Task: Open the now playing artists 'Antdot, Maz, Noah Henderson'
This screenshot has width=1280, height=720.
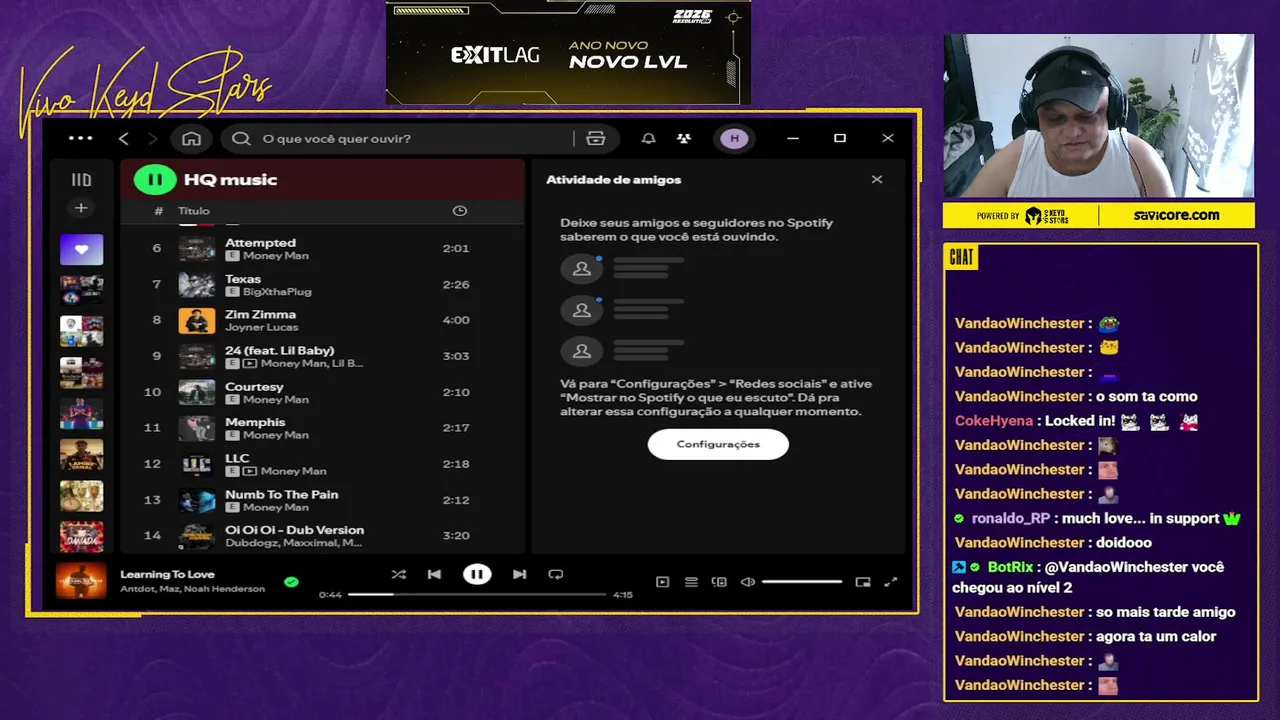Action: click(192, 589)
